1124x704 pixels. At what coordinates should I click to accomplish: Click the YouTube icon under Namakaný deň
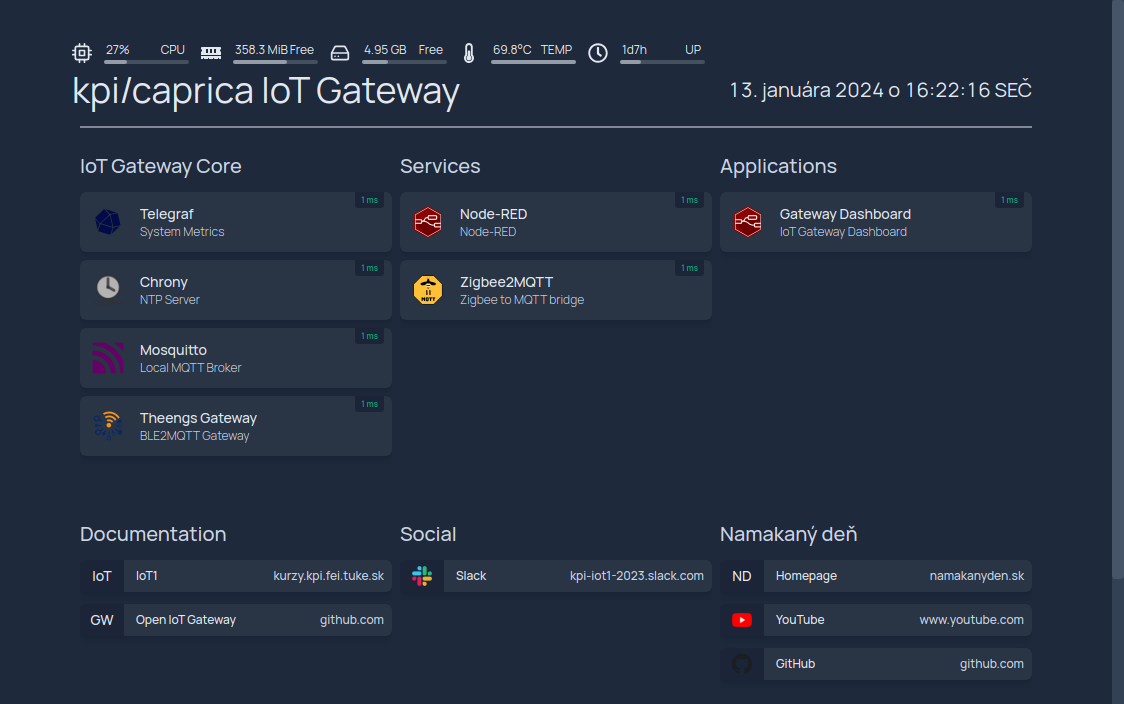click(x=741, y=619)
